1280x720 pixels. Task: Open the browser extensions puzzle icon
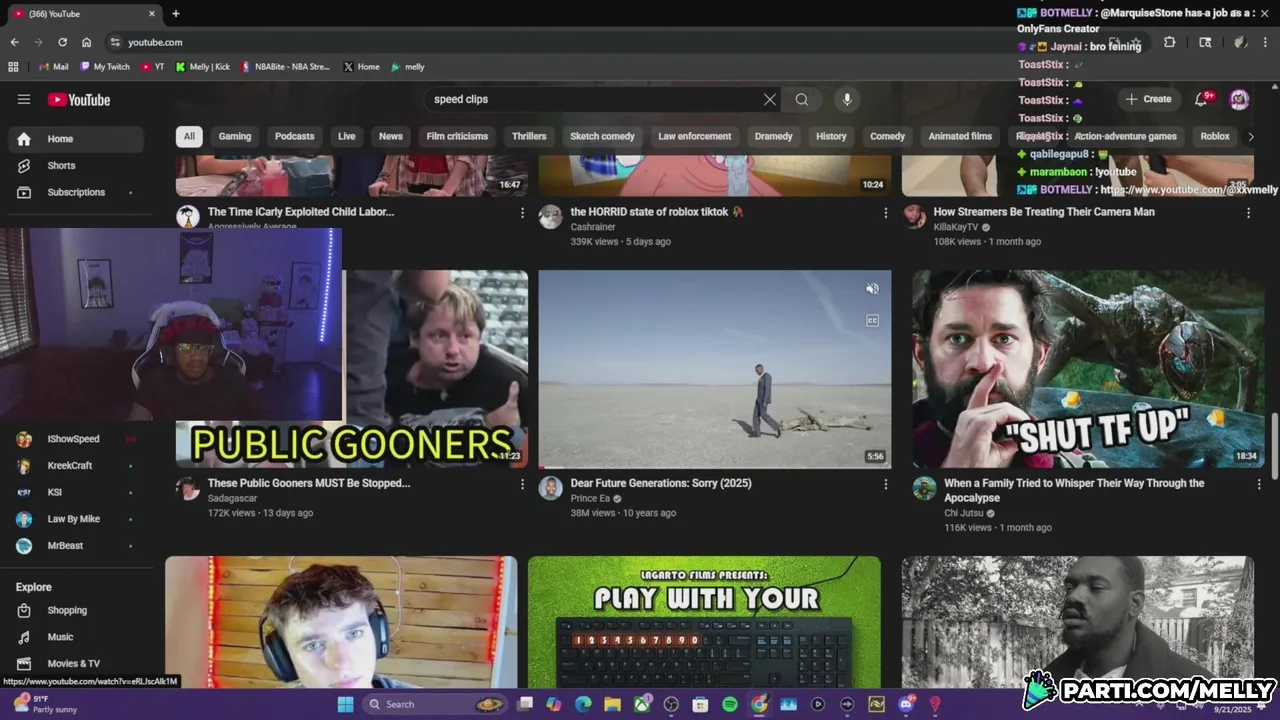(x=1169, y=42)
